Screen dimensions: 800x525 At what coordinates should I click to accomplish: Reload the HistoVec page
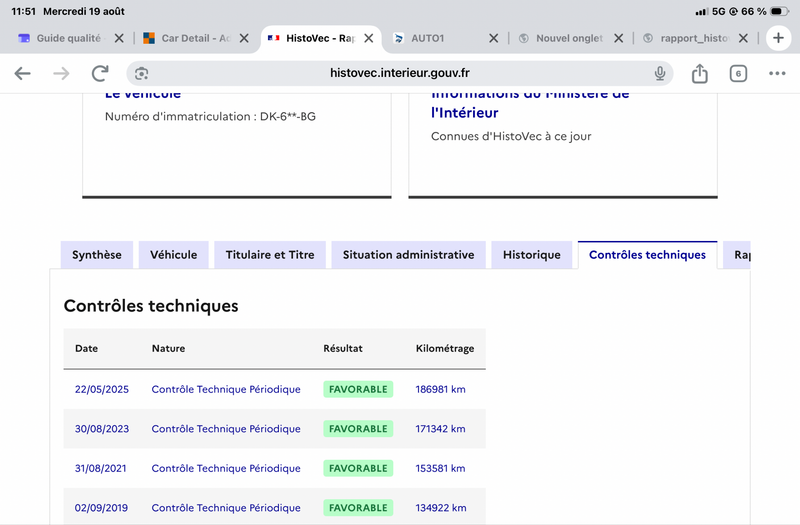tap(100, 73)
